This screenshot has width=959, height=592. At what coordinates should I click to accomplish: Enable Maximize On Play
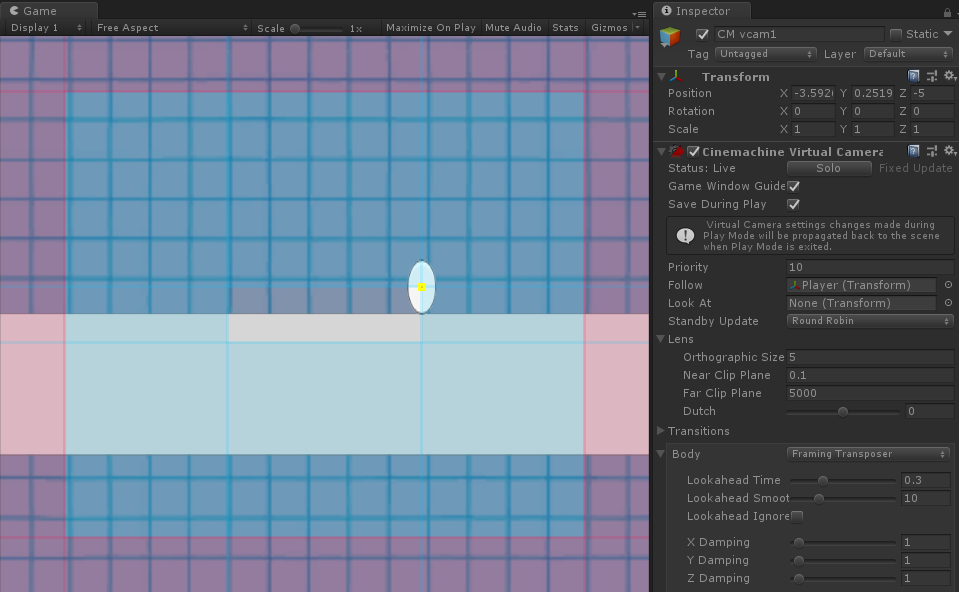(430, 27)
